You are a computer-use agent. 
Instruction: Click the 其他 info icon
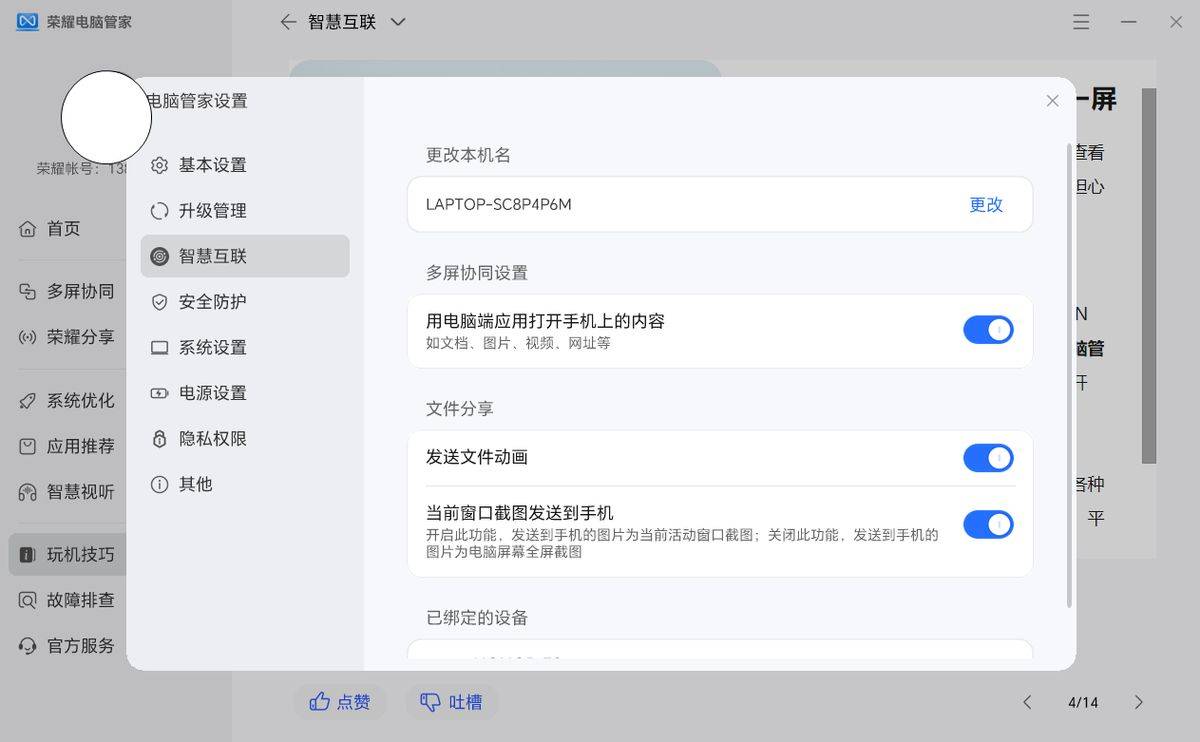[x=159, y=484]
